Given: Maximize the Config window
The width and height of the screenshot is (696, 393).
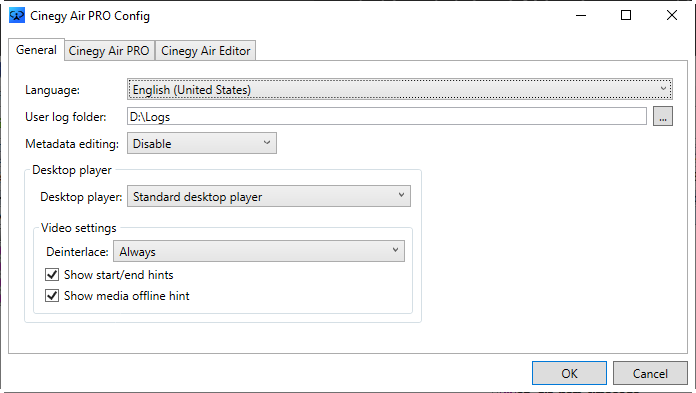Looking at the screenshot, I should (x=626, y=16).
